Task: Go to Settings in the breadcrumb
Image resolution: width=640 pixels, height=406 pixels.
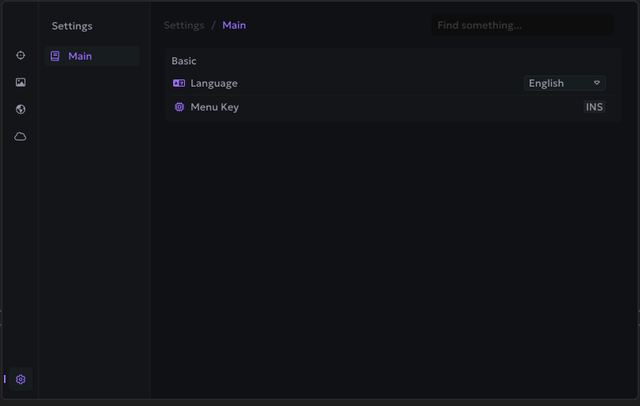Action: pyautogui.click(x=184, y=25)
